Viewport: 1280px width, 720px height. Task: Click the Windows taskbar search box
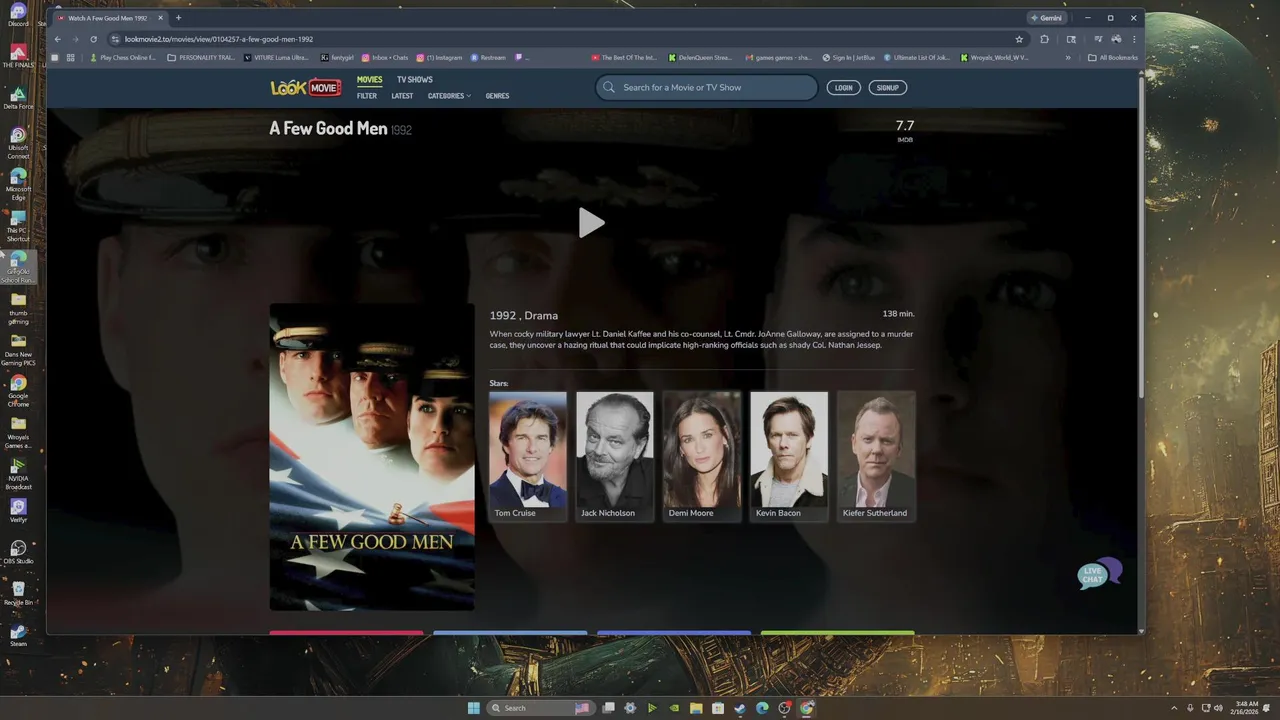pyautogui.click(x=541, y=708)
